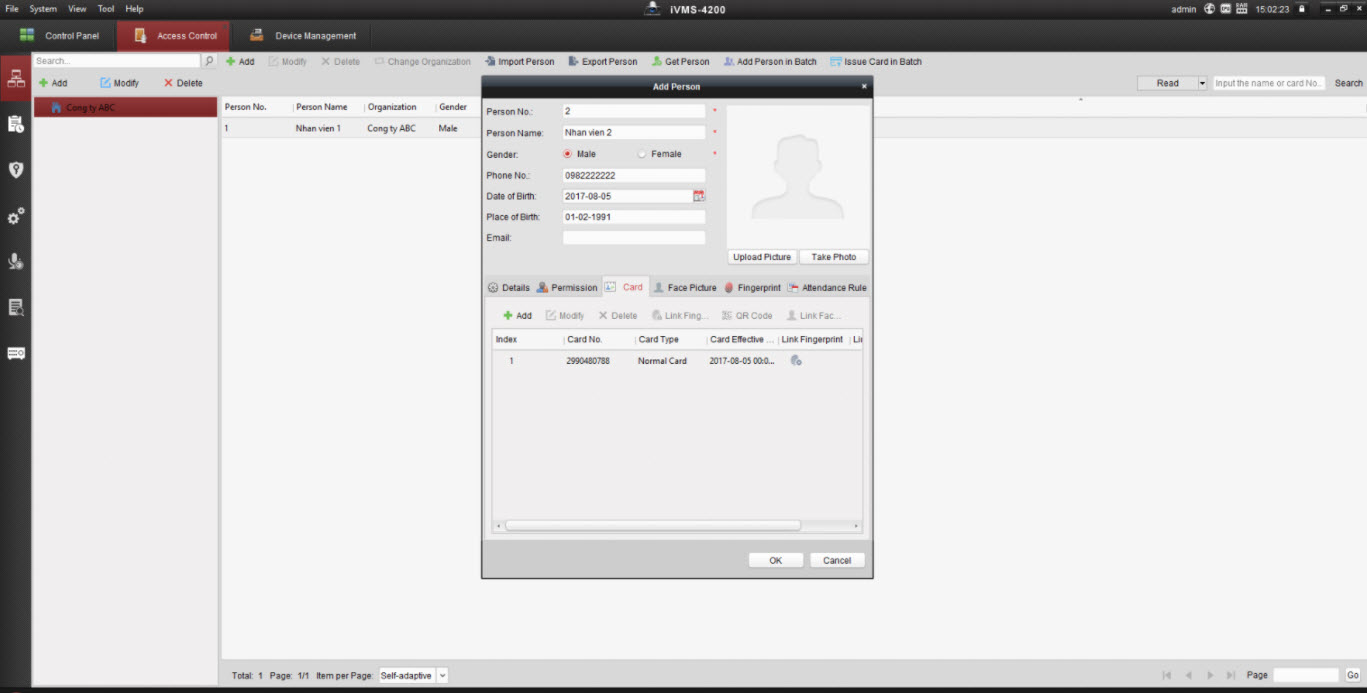Click the horizontal scrollbar in card list
The image size is (1367, 693).
(x=652, y=525)
